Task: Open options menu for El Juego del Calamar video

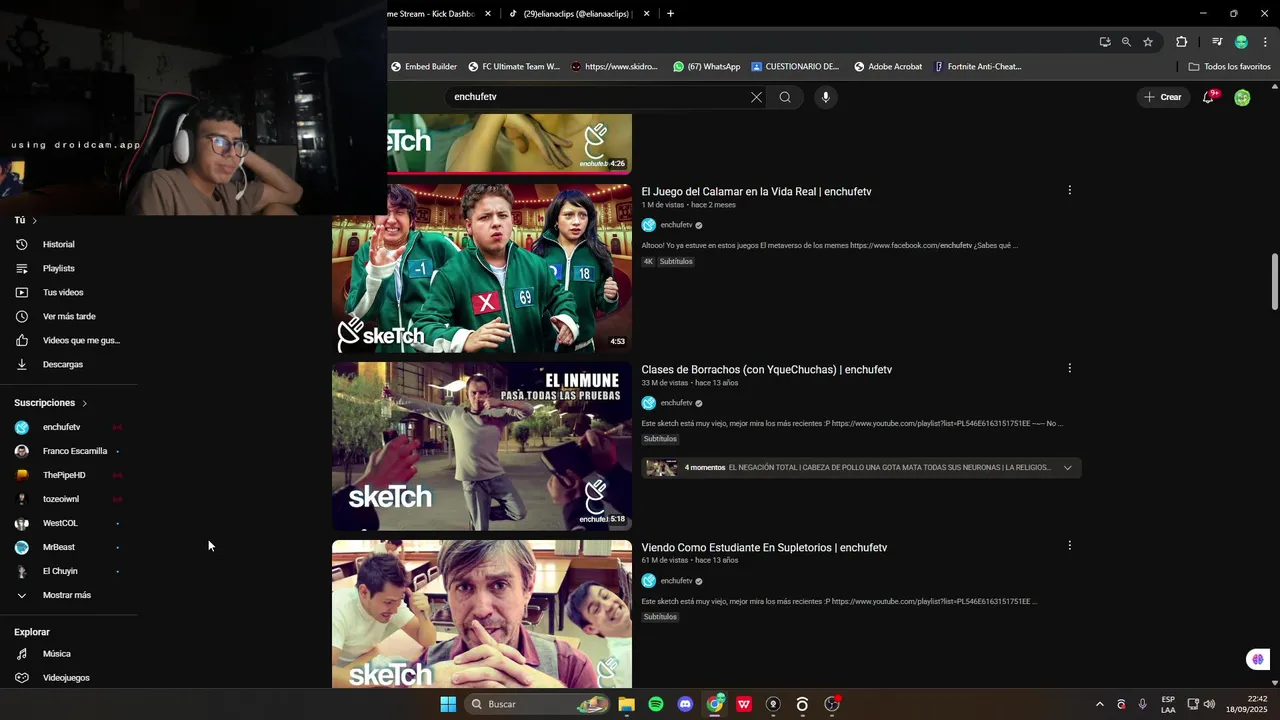Action: (1069, 190)
